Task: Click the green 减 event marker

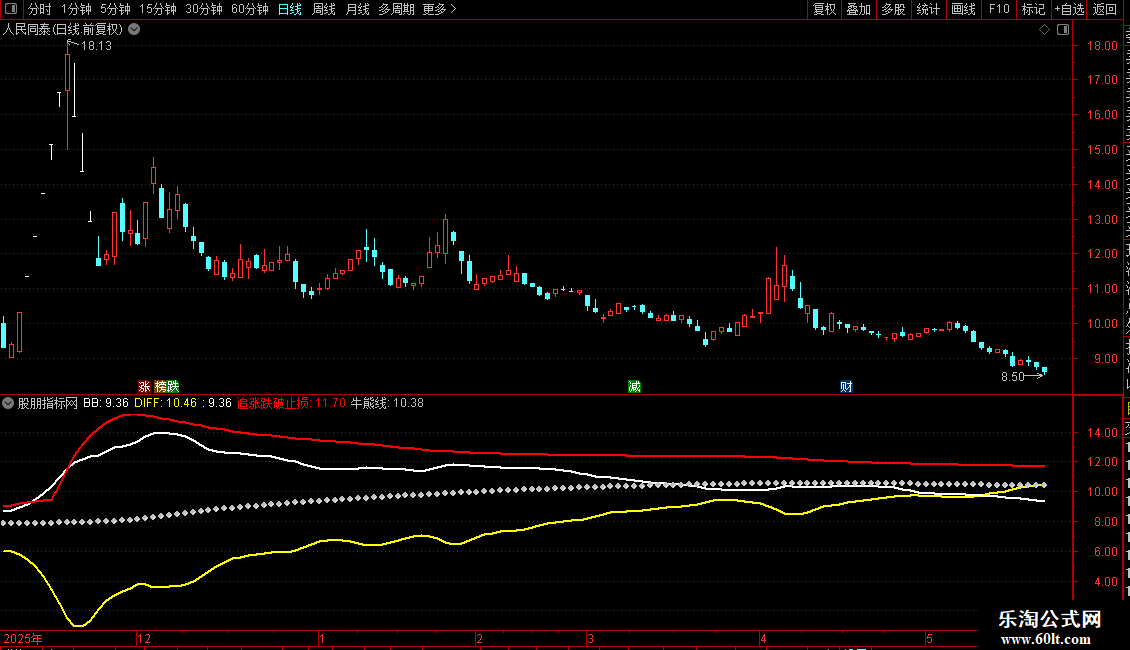Action: point(634,387)
